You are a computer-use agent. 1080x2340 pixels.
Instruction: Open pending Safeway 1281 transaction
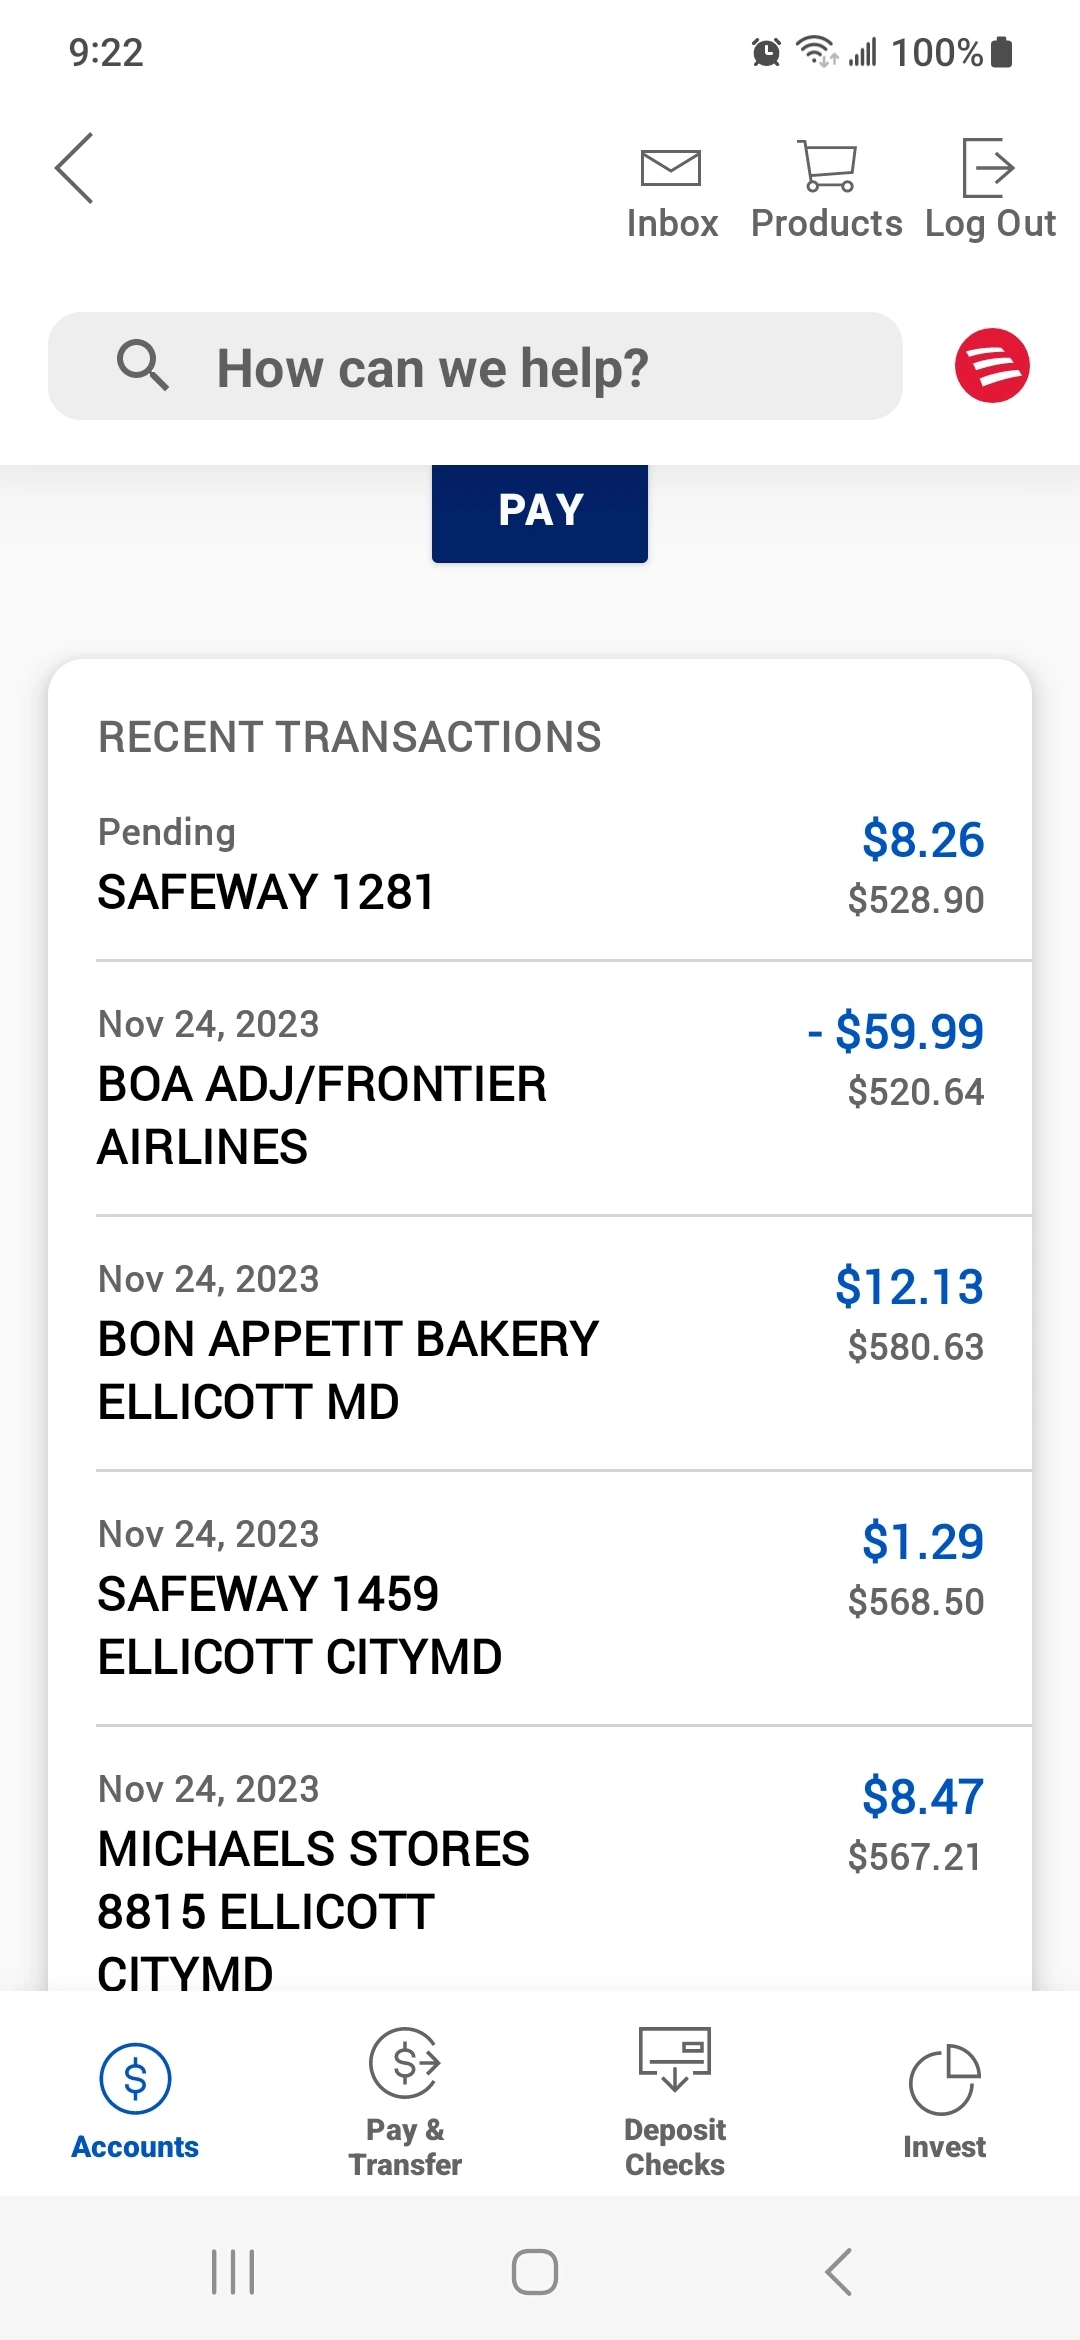click(x=540, y=866)
